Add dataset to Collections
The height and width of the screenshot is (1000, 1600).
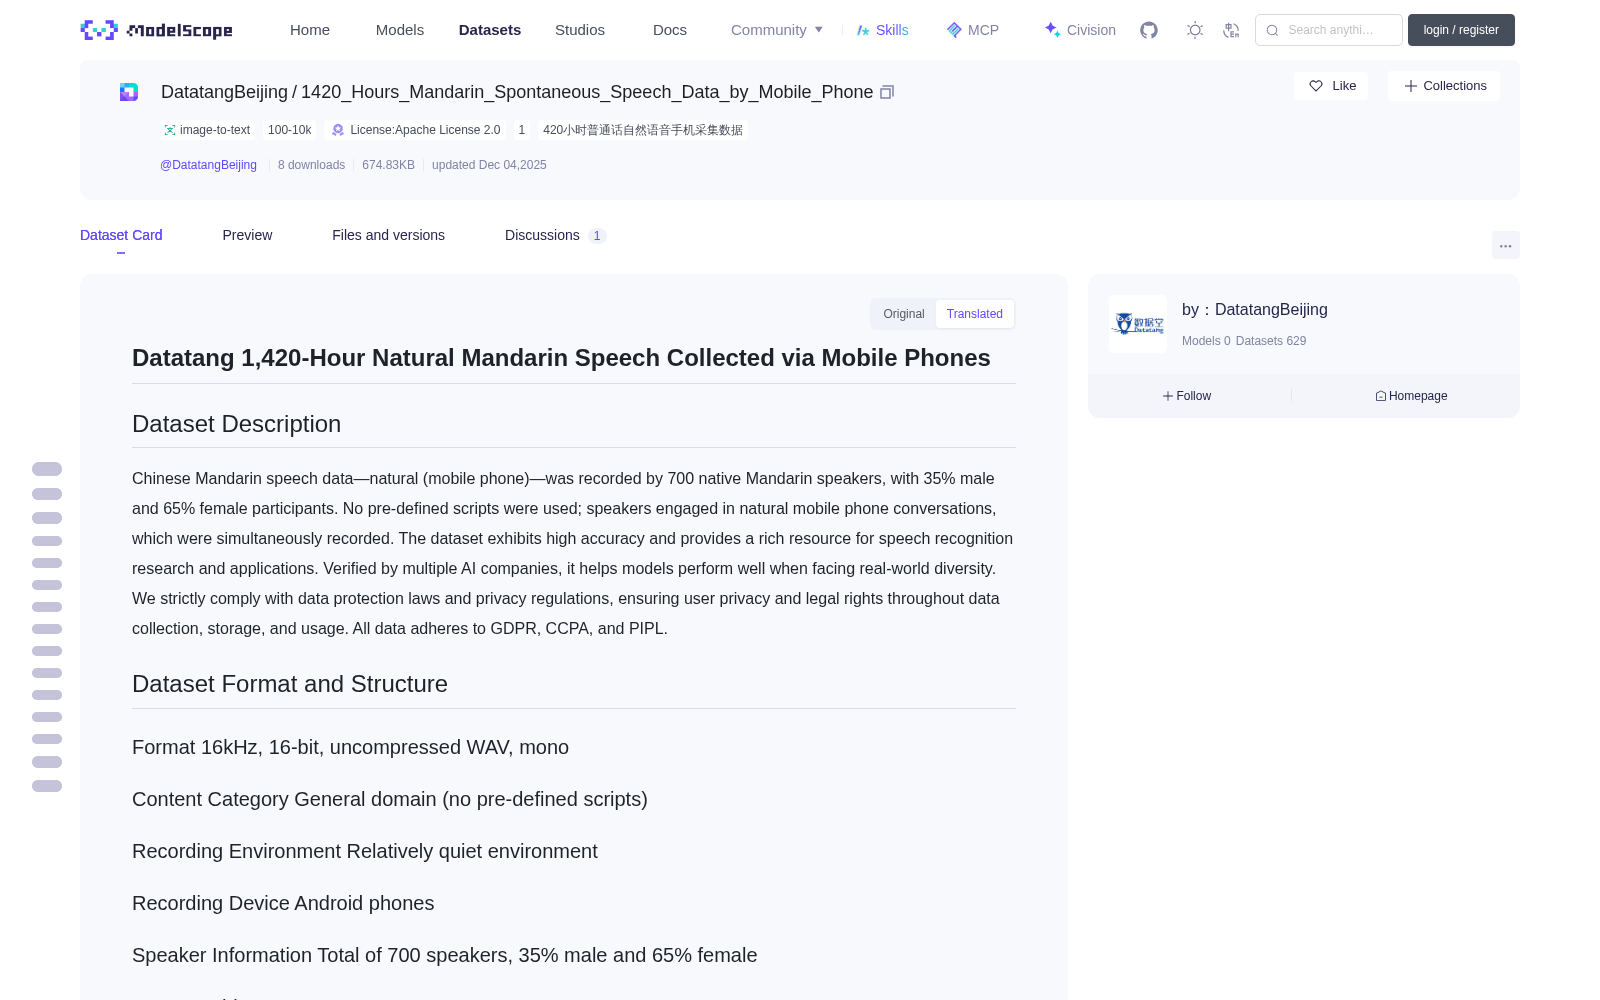[x=1444, y=86]
